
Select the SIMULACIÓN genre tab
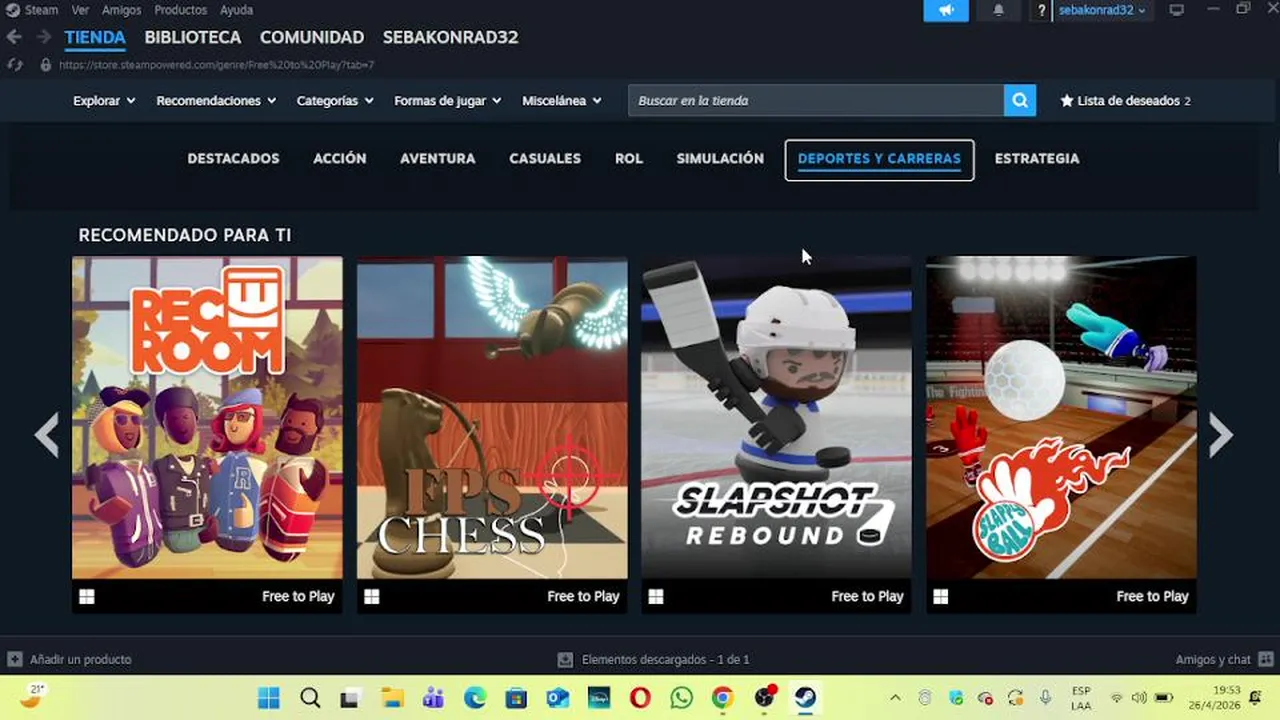point(720,158)
